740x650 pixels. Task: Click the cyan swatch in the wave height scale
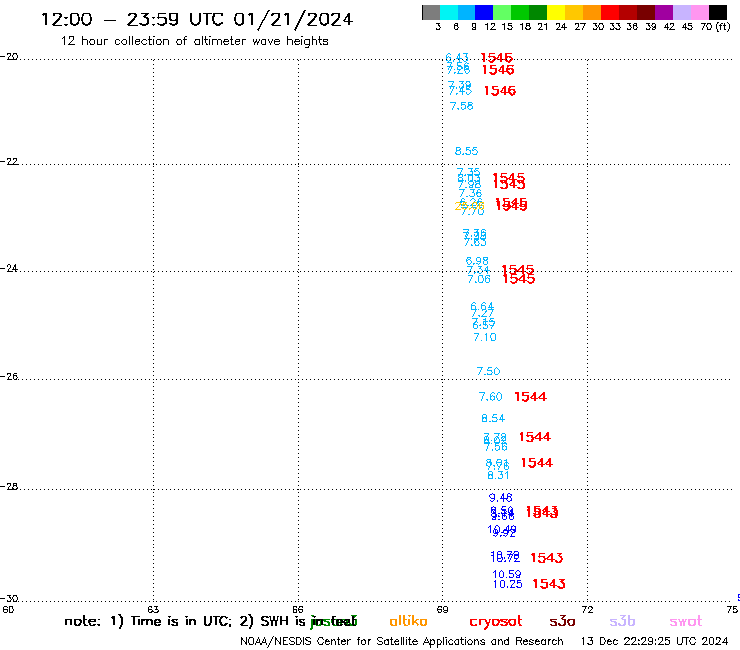point(448,13)
